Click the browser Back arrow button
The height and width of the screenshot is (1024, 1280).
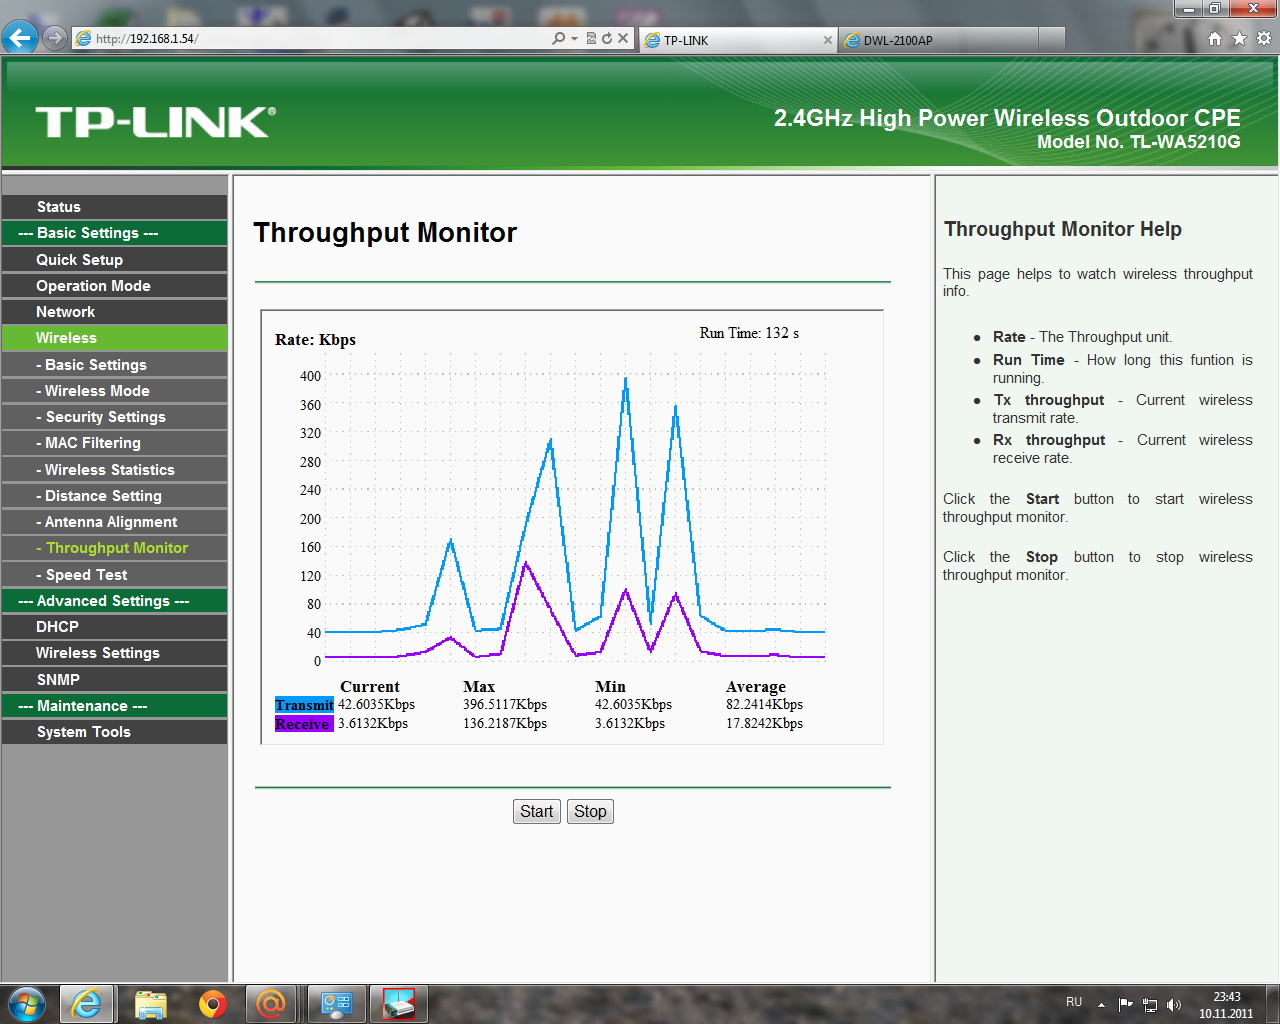pyautogui.click(x=20, y=38)
